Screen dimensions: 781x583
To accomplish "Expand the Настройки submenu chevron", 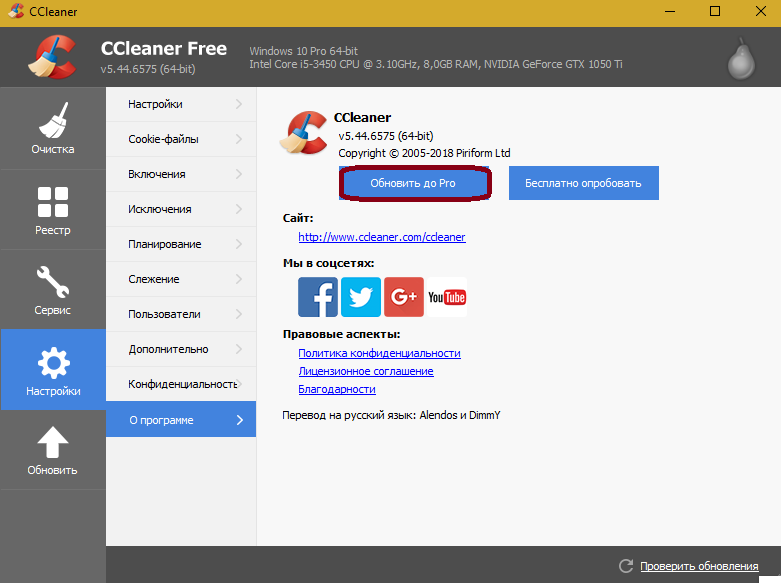I will 239,104.
